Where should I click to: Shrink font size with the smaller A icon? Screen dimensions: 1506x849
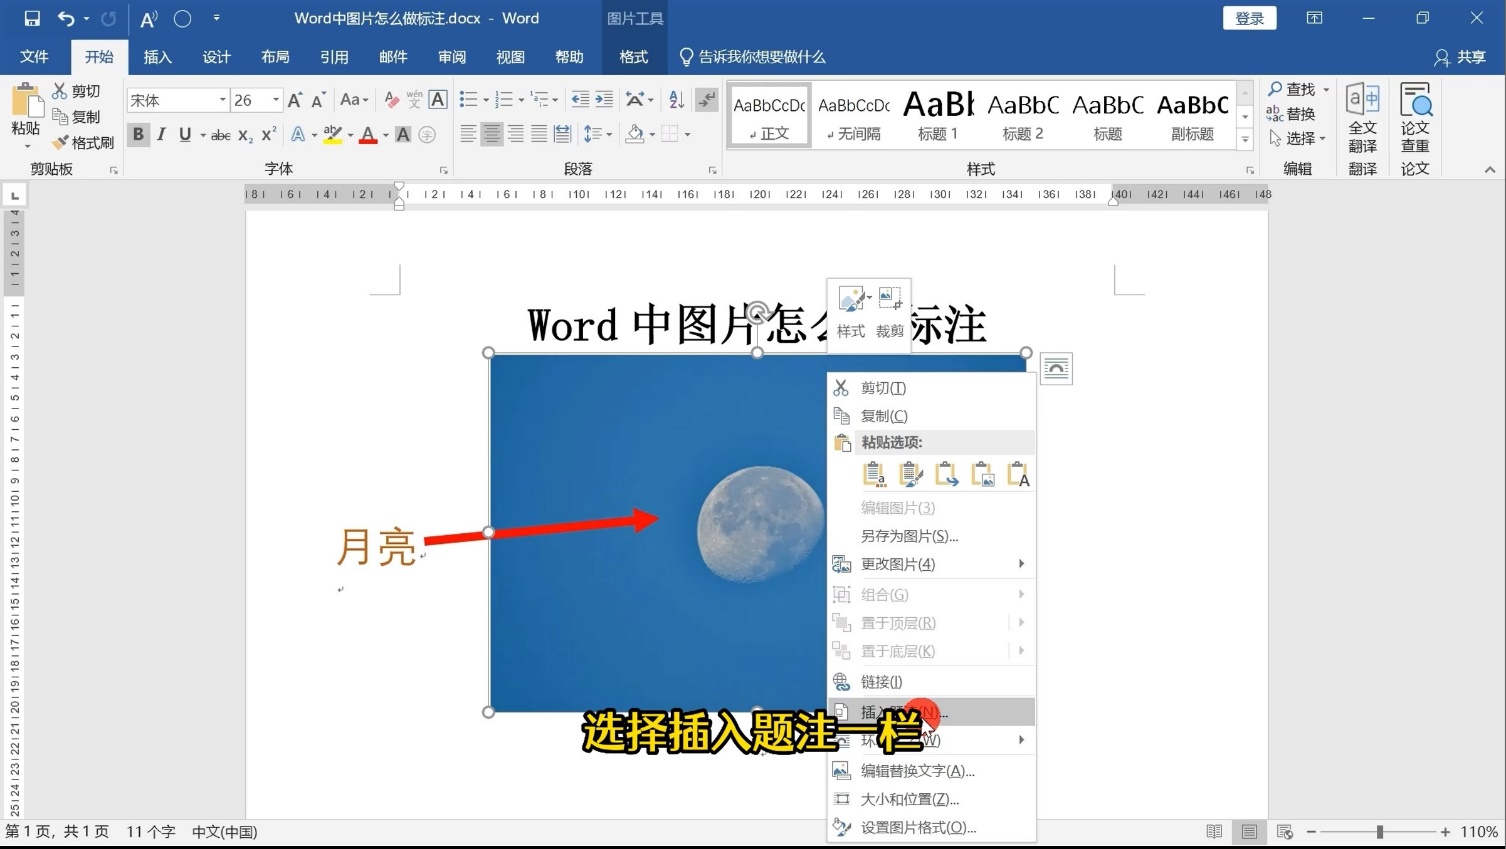pos(319,100)
